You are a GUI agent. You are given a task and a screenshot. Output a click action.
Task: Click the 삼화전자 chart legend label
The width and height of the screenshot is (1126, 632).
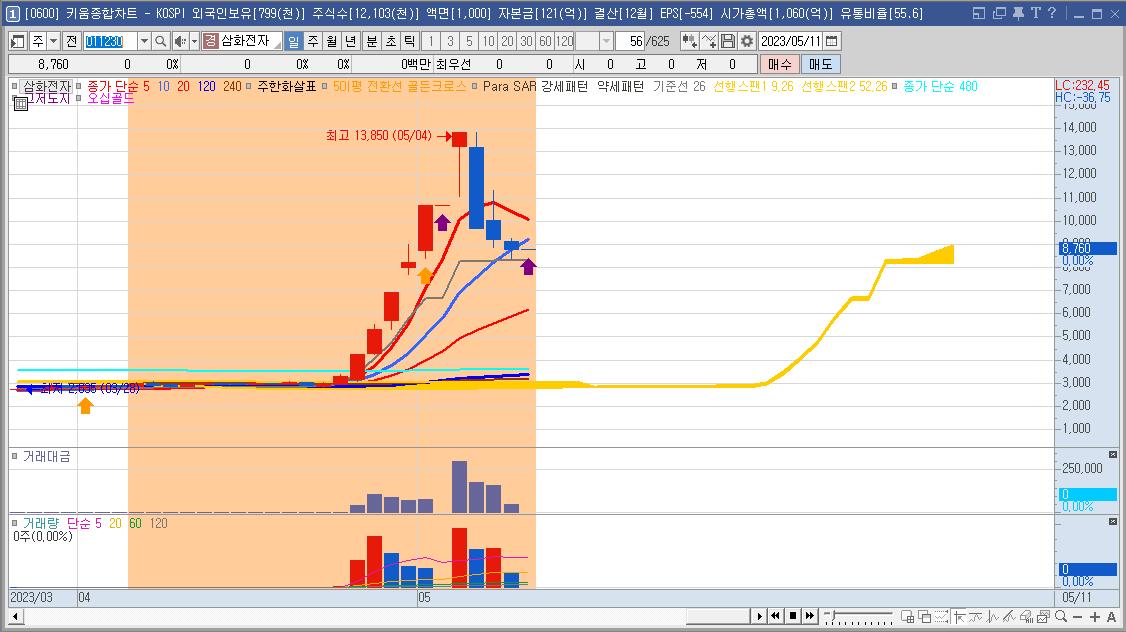pyautogui.click(x=47, y=86)
